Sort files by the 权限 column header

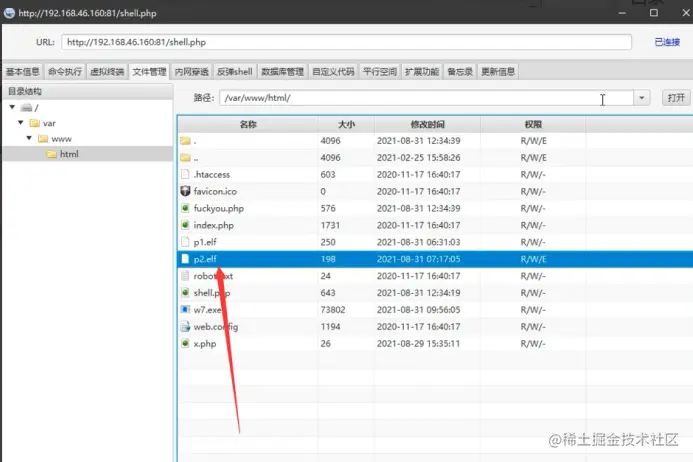[x=533, y=125]
